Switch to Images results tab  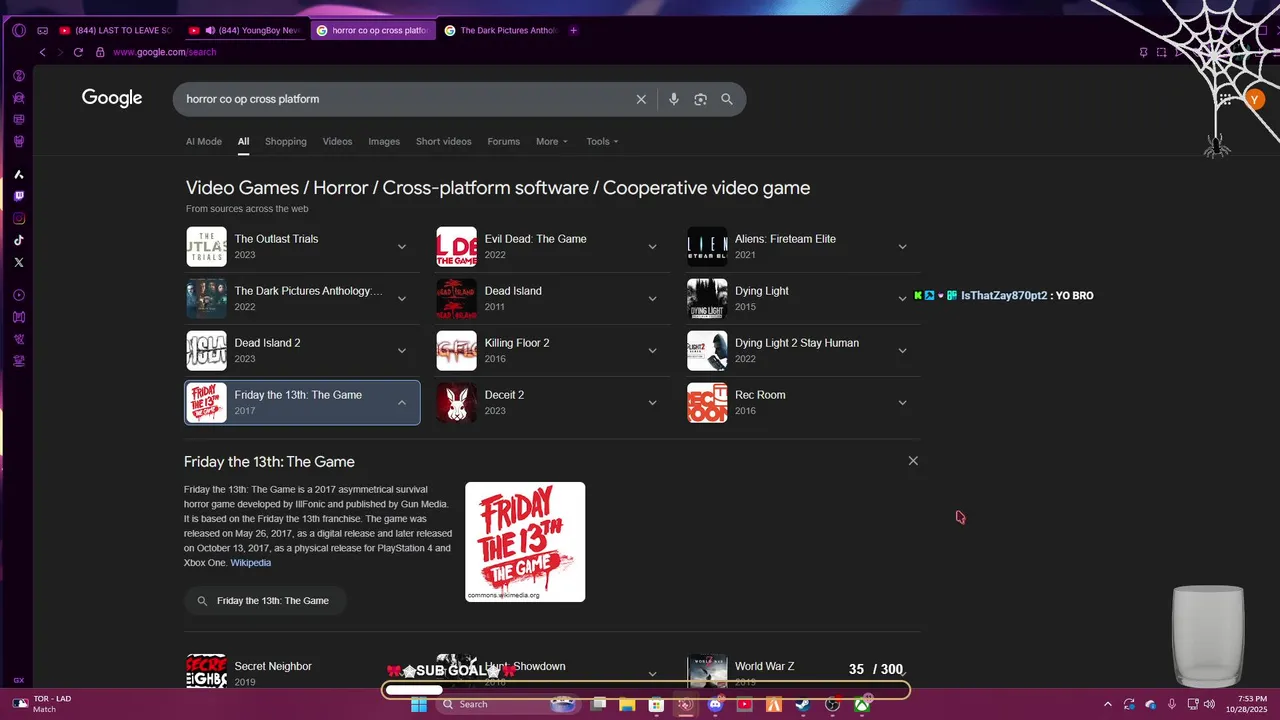pos(384,141)
